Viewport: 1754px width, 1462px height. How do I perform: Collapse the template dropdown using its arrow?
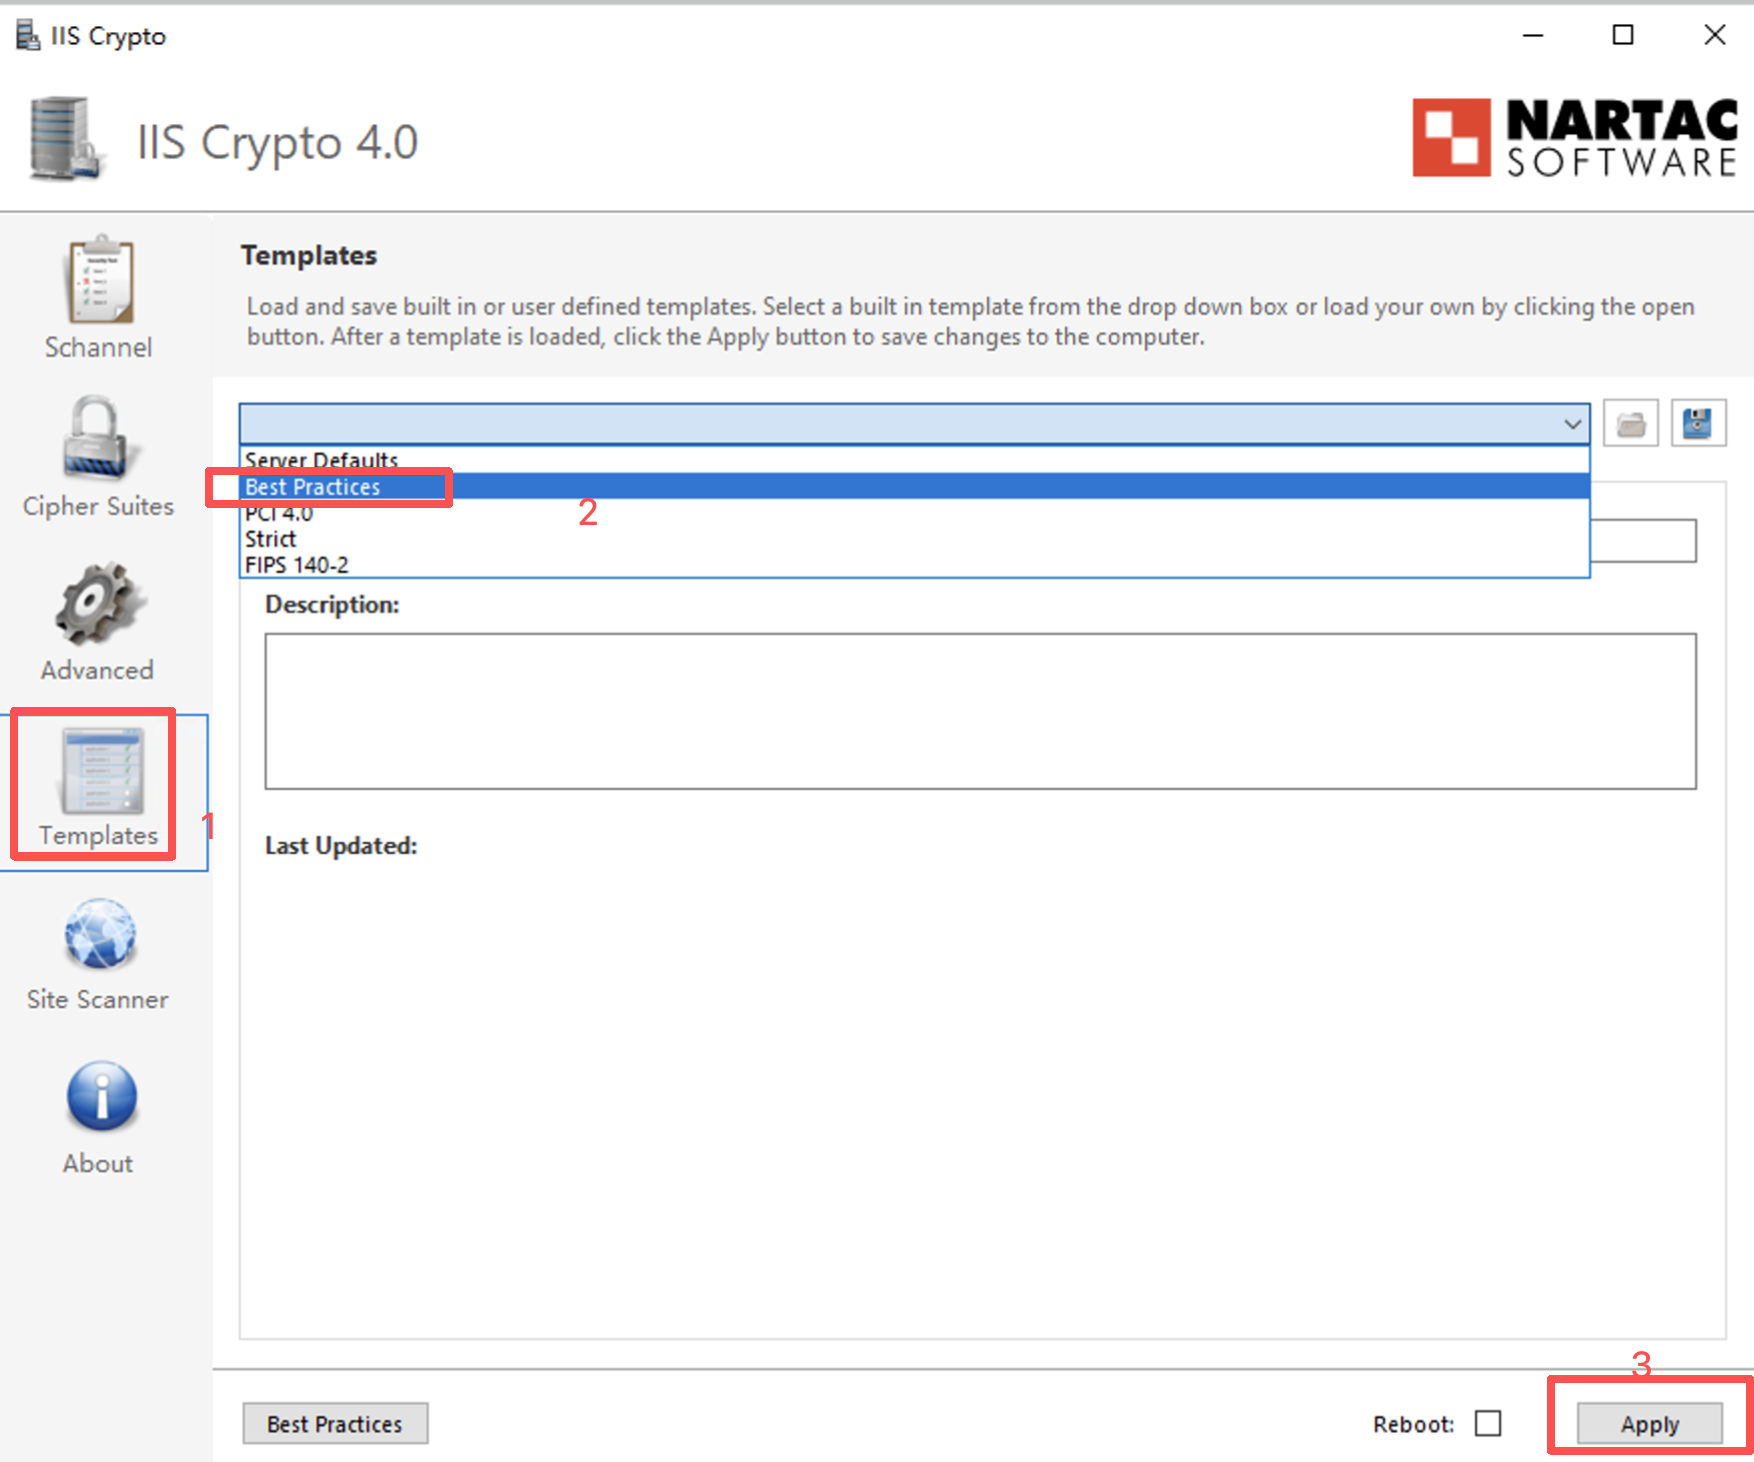[x=1572, y=424]
